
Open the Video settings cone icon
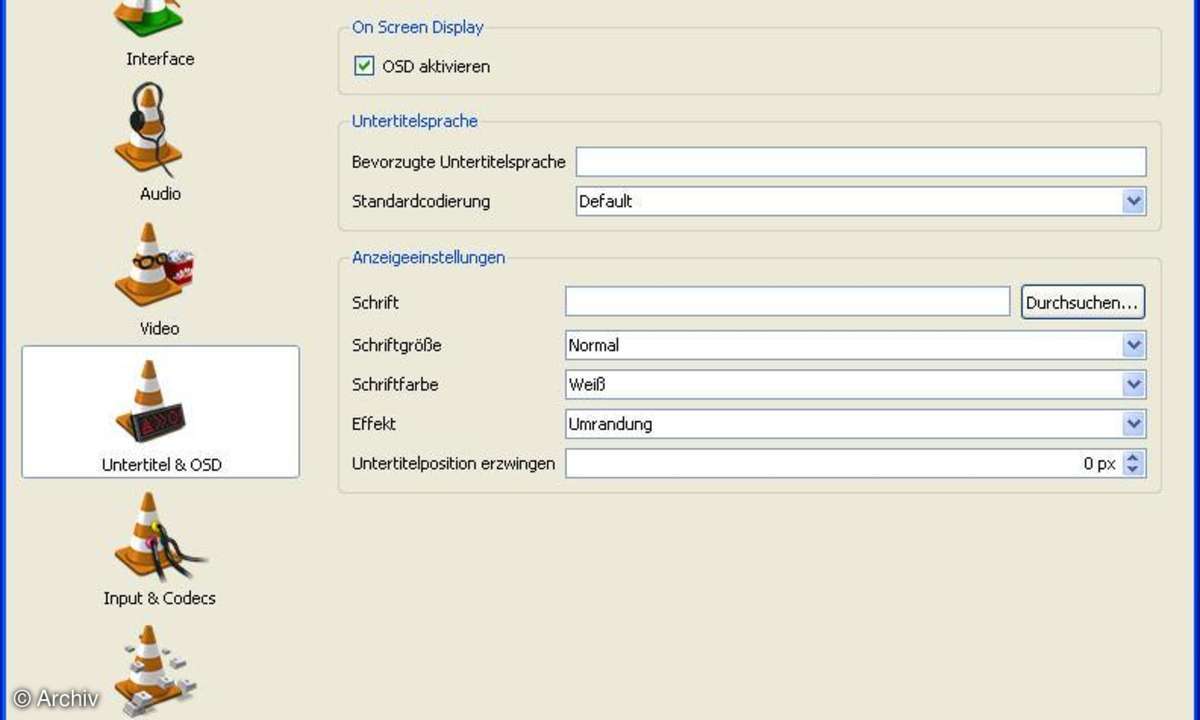(154, 265)
